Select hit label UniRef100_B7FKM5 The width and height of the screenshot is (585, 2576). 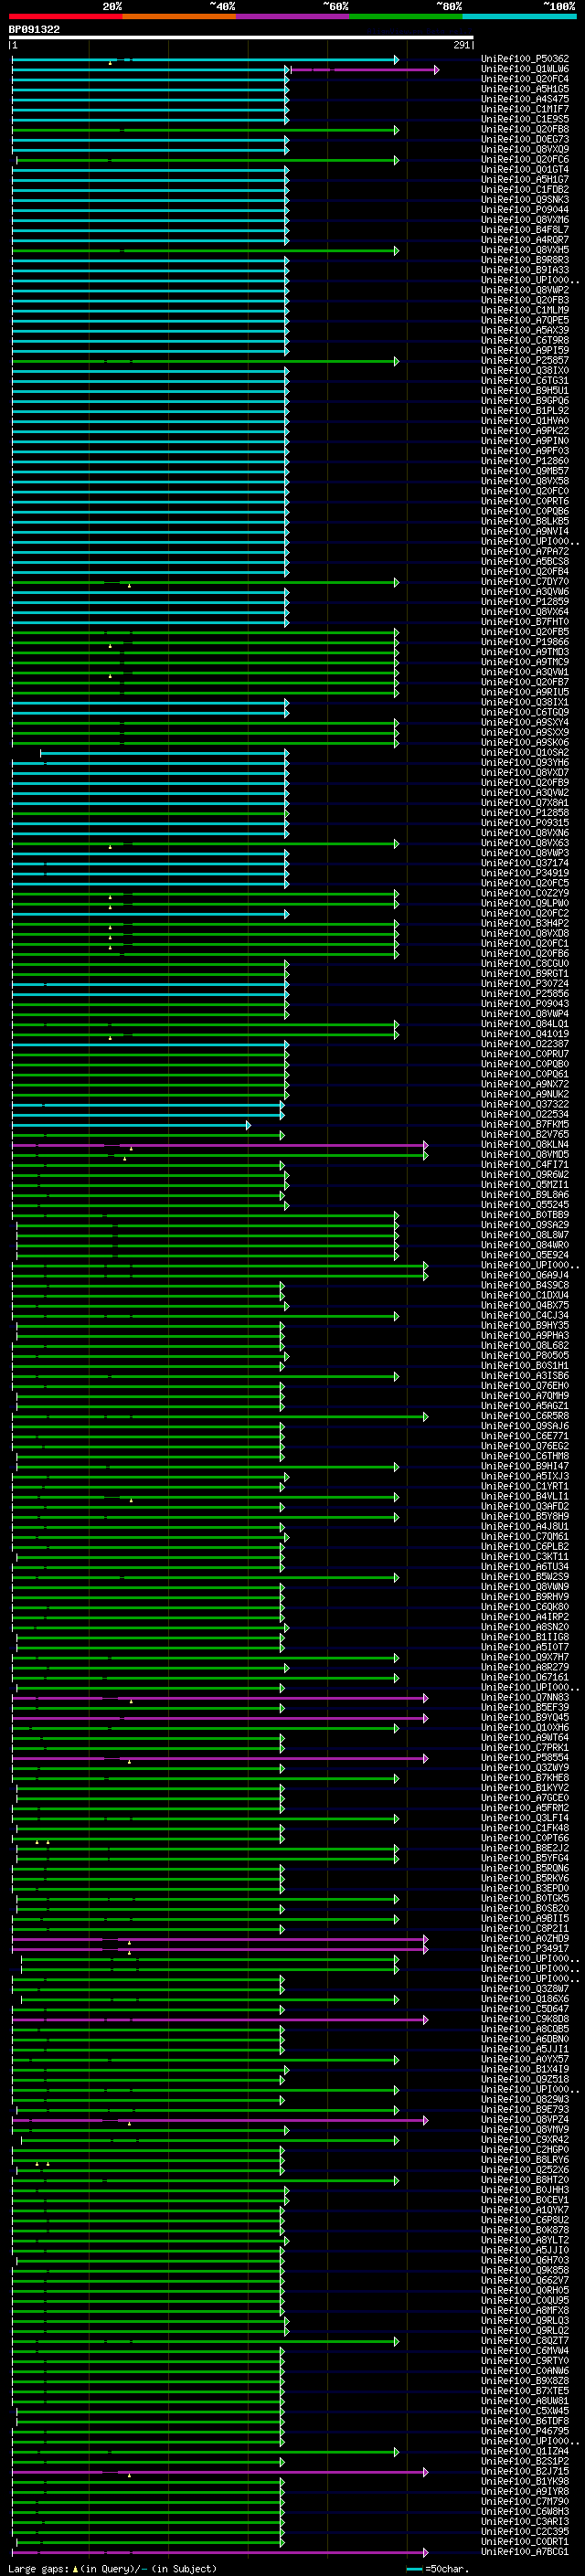pos(525,1125)
